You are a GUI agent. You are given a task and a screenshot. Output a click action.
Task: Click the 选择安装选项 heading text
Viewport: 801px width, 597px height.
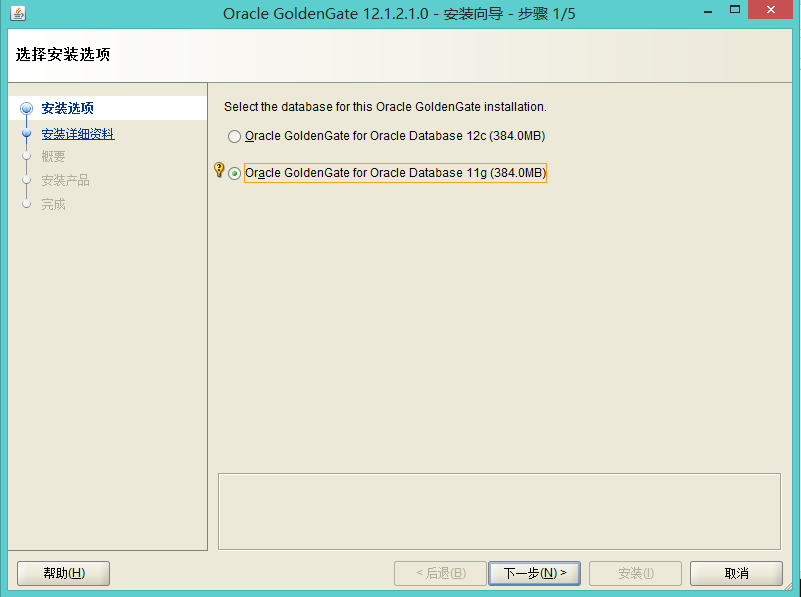point(63,54)
